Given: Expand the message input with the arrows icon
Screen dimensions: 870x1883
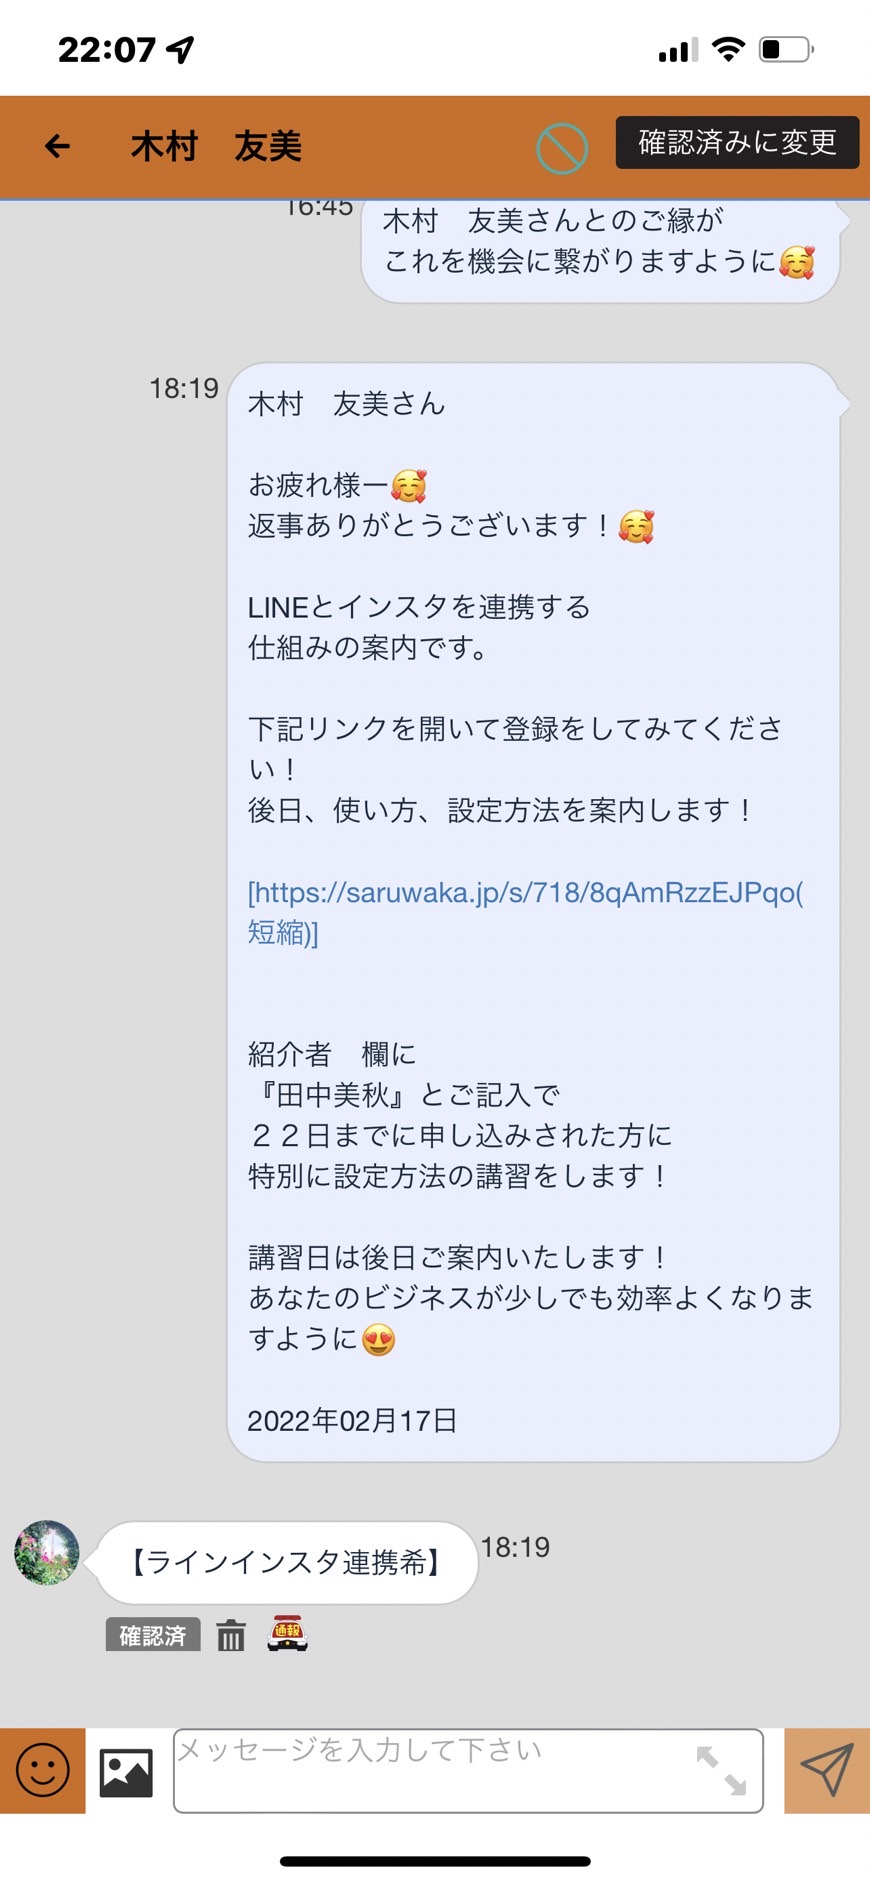Looking at the screenshot, I should (x=721, y=1770).
